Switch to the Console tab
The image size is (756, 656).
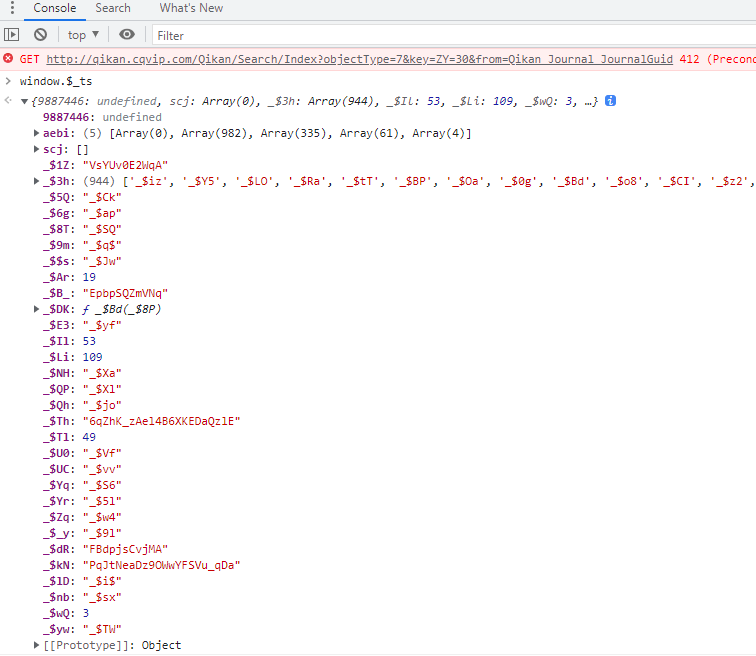[54, 8]
